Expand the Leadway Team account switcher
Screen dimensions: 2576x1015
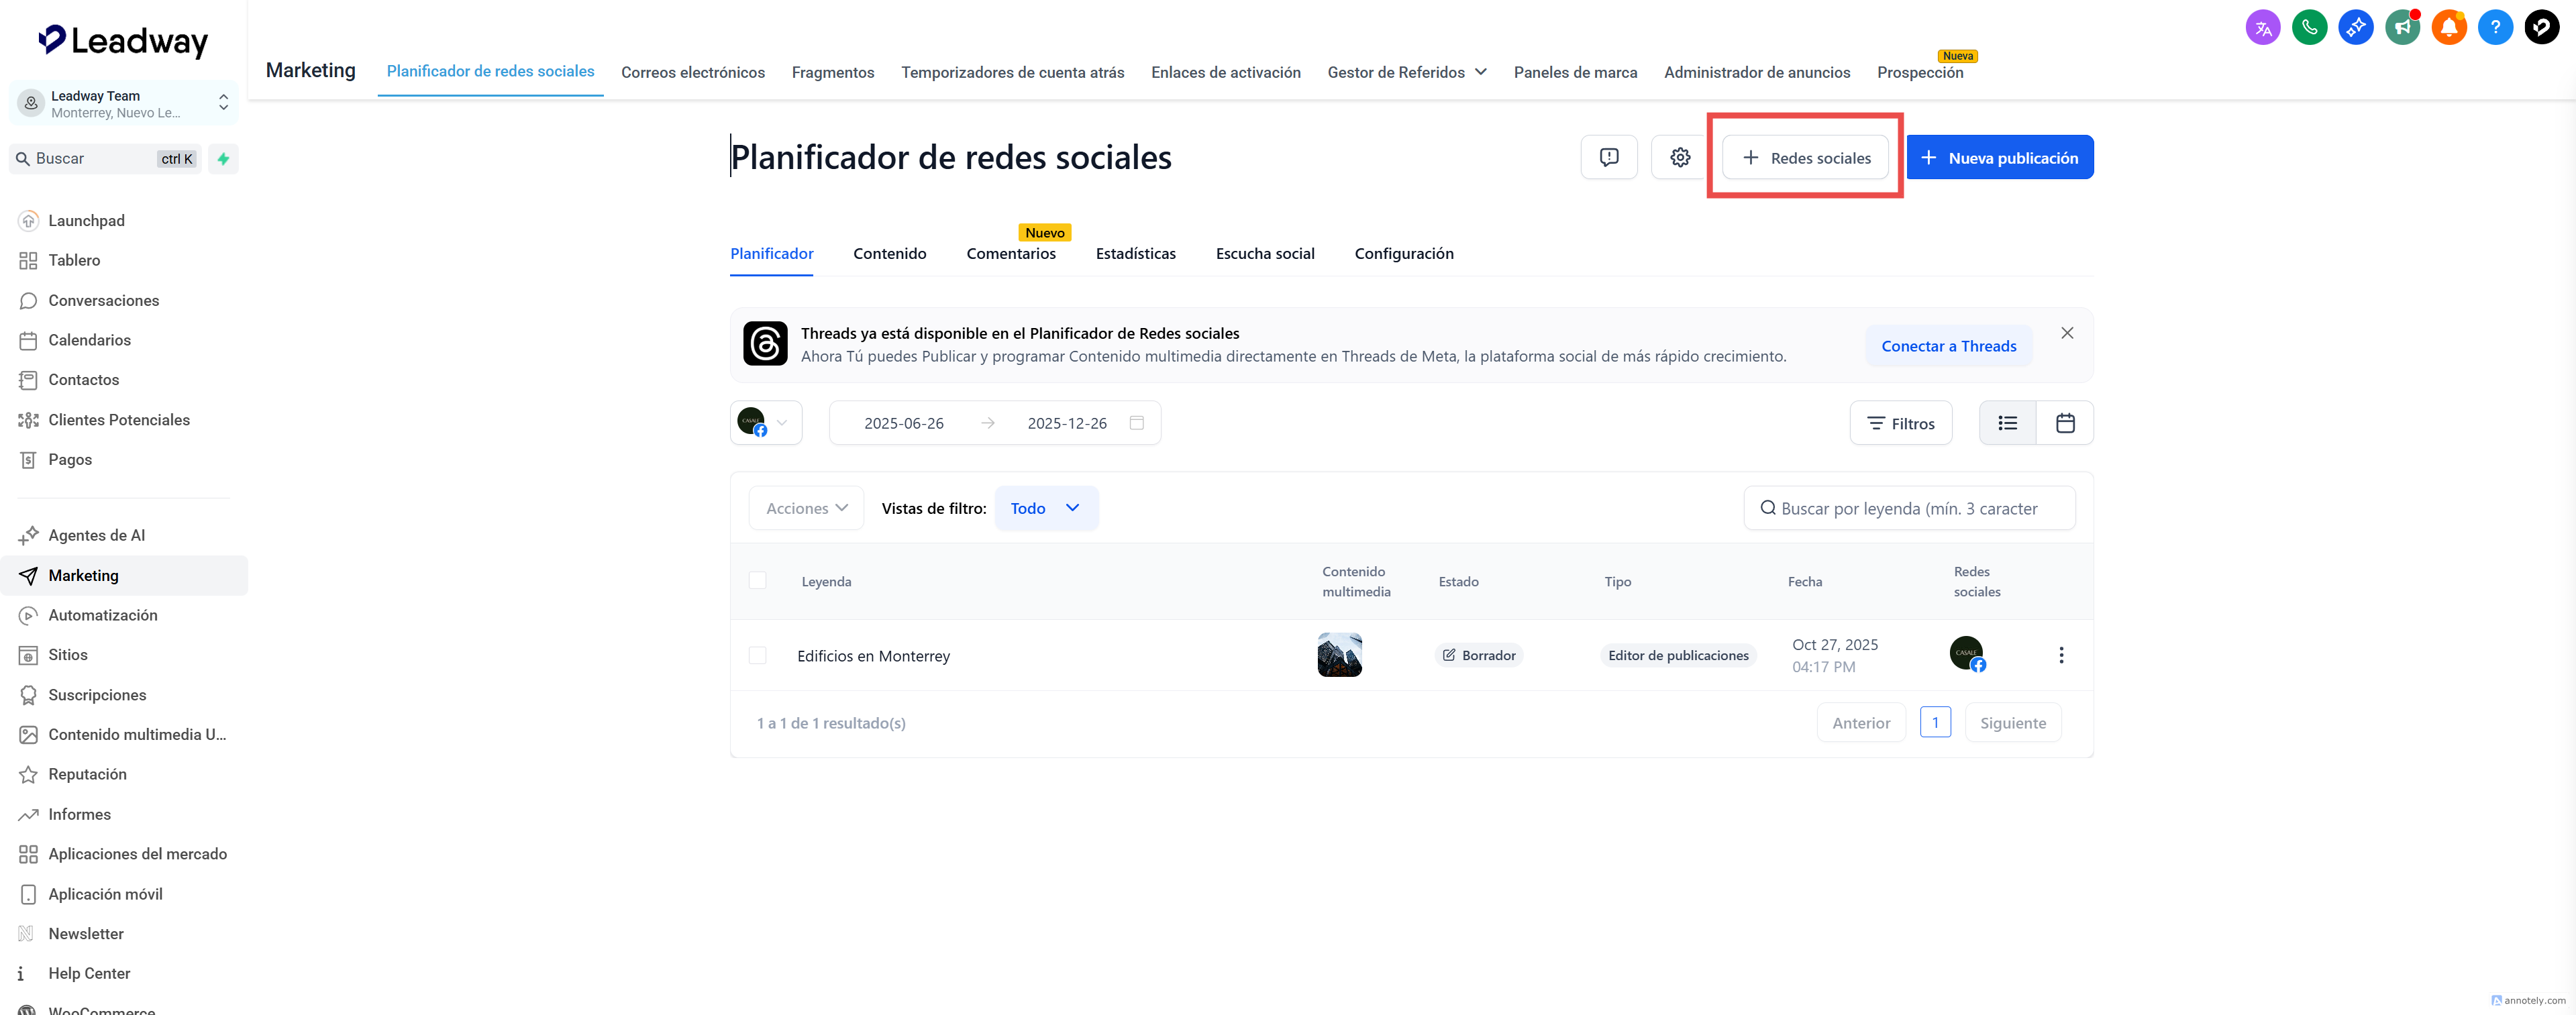124,103
